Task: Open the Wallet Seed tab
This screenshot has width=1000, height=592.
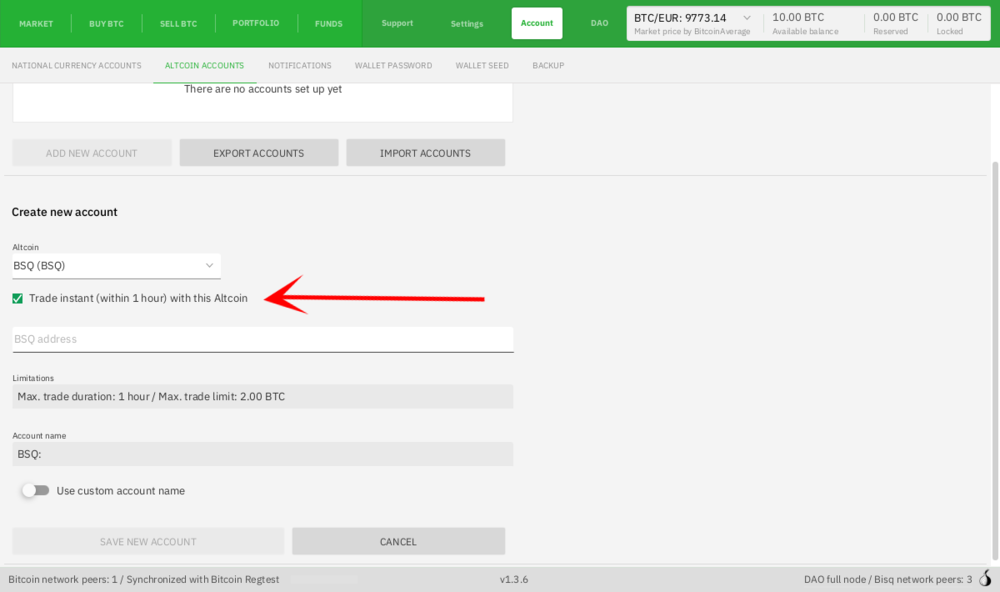Action: click(482, 66)
